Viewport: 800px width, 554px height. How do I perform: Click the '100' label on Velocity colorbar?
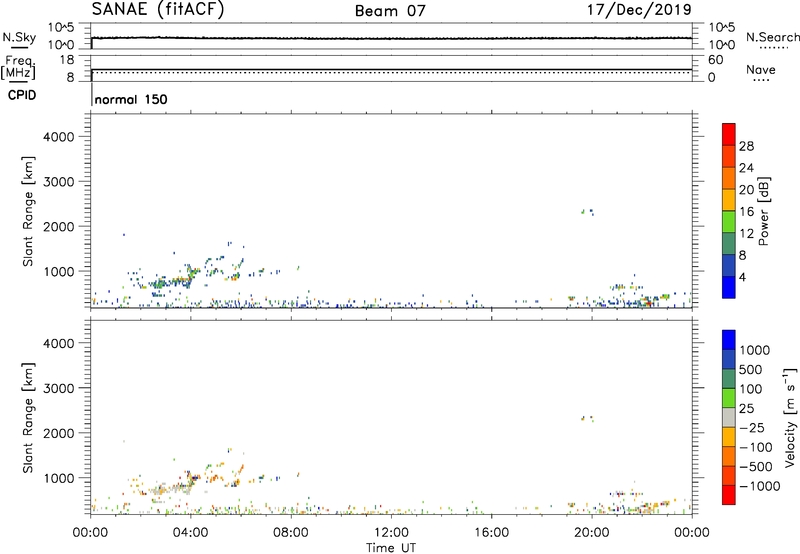tap(752, 389)
